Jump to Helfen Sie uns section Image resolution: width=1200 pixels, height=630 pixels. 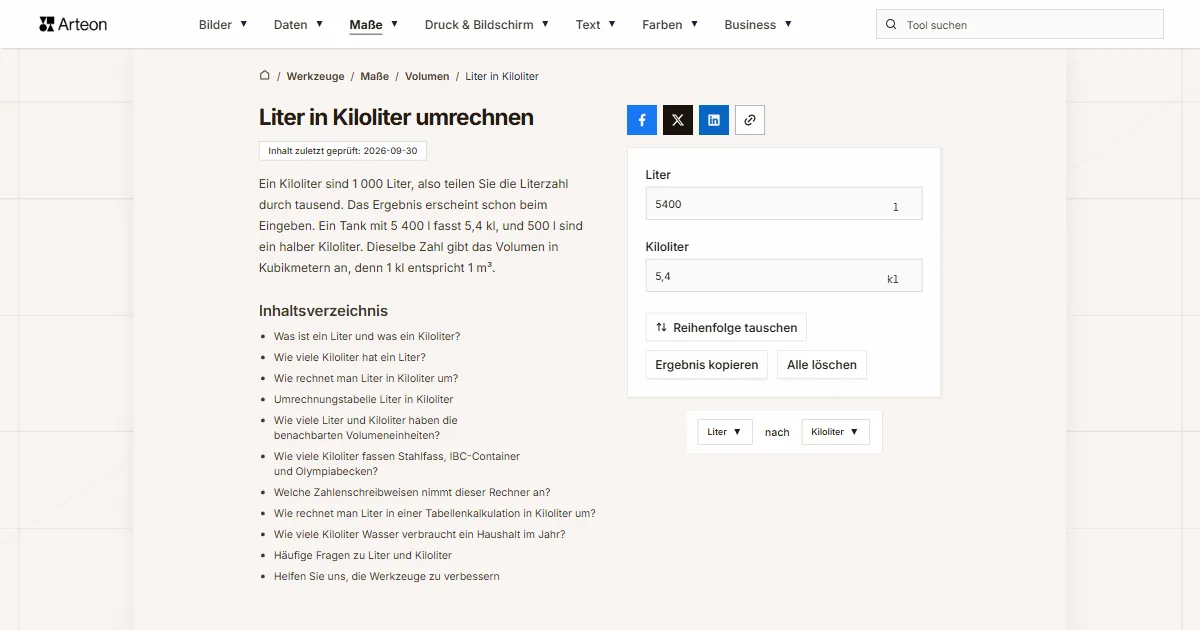pyautogui.click(x=387, y=576)
